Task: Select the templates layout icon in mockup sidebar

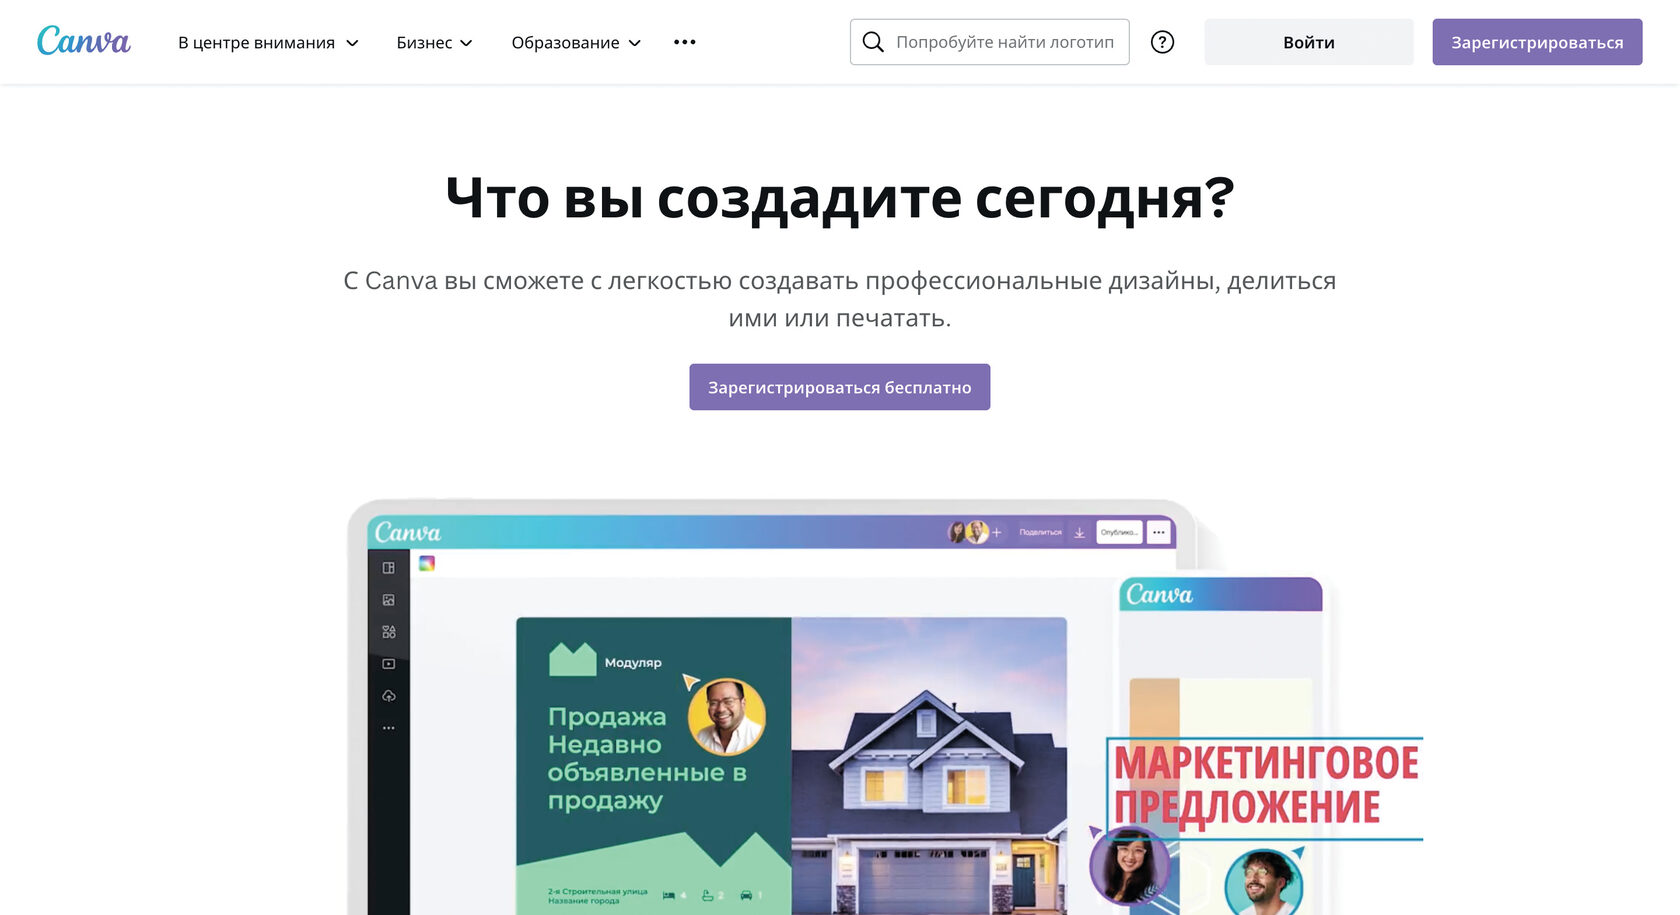Action: (x=389, y=568)
